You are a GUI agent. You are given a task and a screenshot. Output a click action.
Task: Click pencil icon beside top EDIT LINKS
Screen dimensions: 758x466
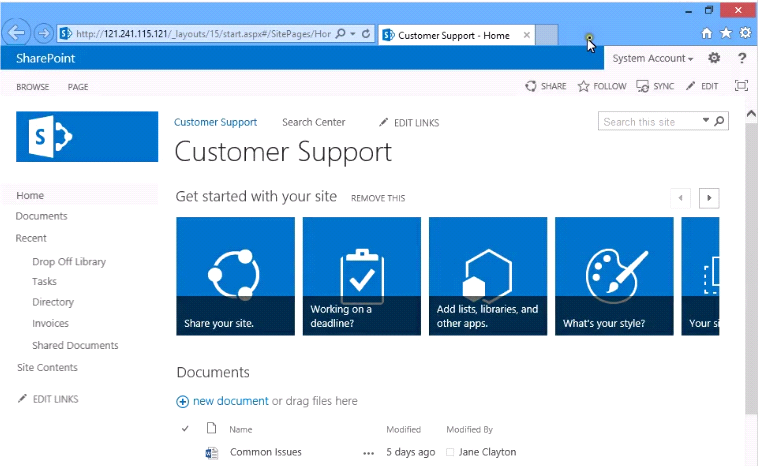[383, 122]
